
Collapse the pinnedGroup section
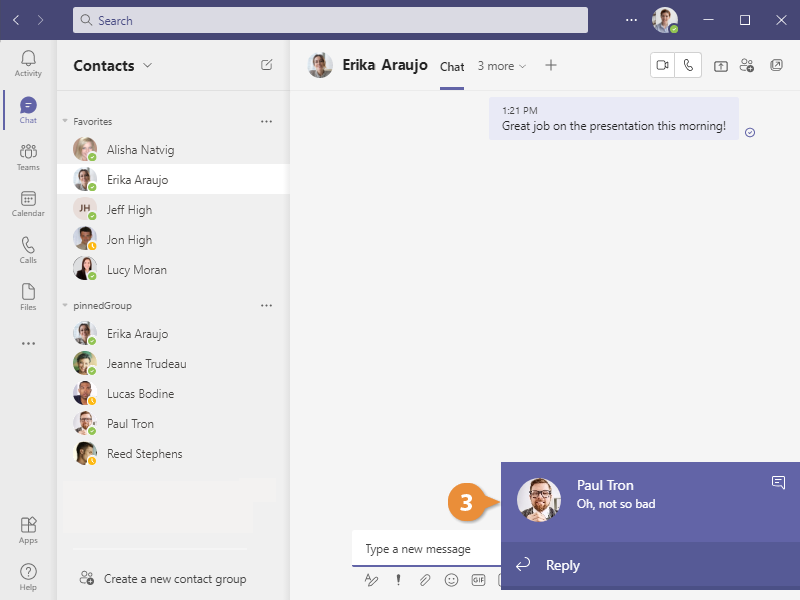tap(66, 305)
